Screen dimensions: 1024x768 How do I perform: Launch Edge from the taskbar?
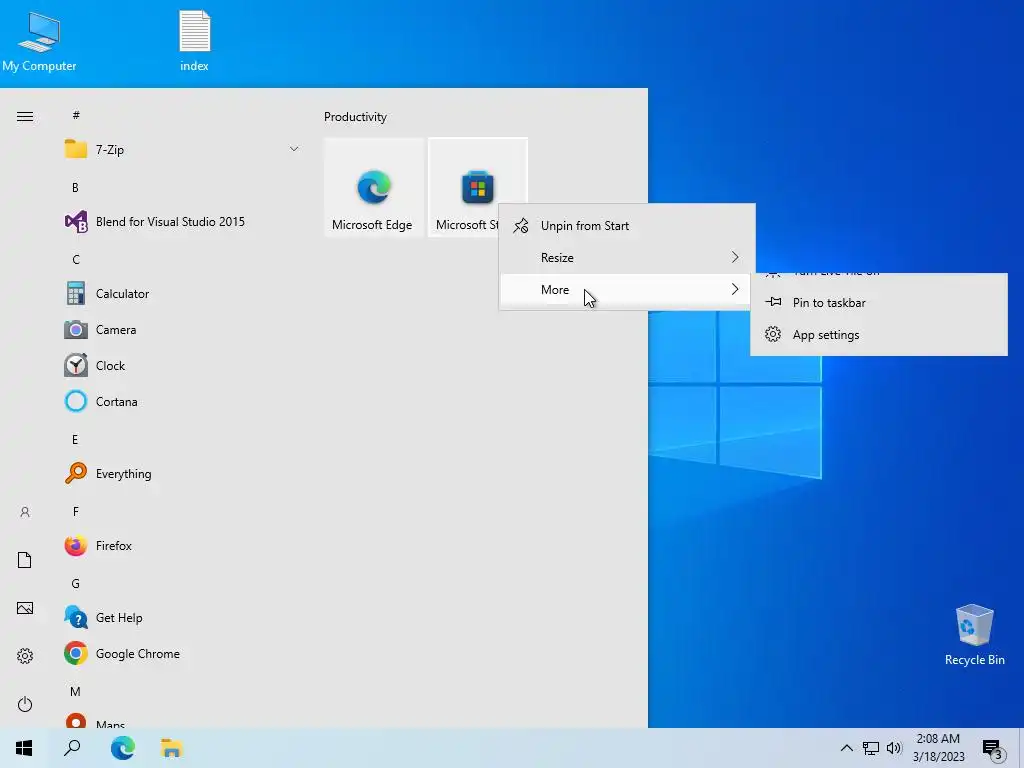pyautogui.click(x=123, y=748)
